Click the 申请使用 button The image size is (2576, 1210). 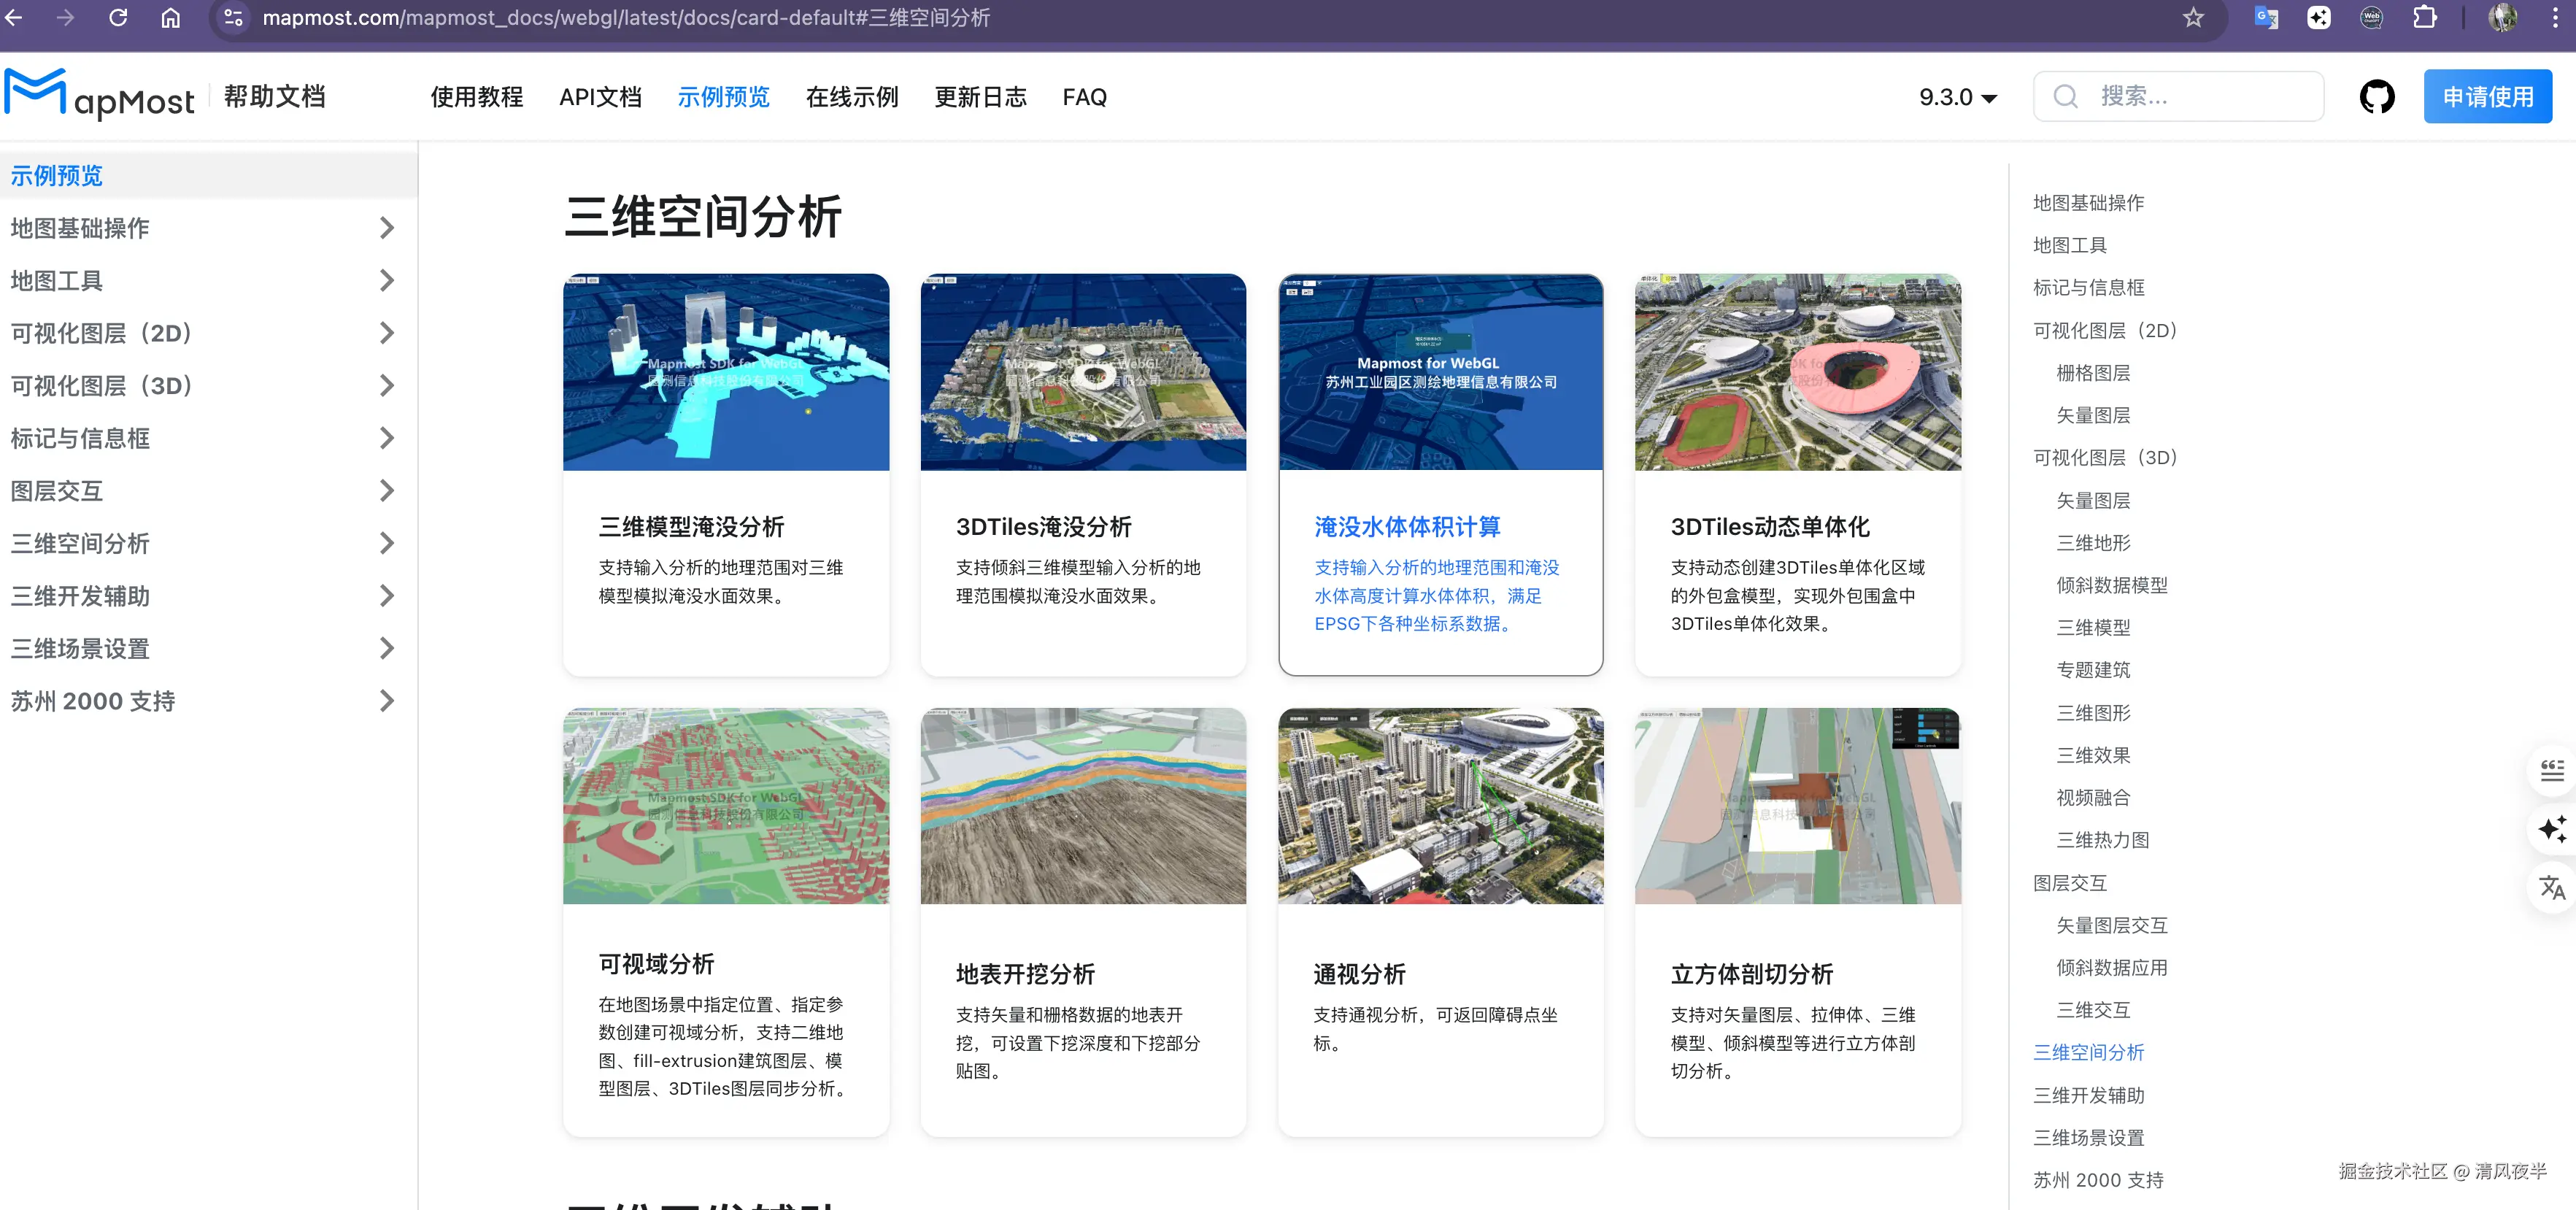2487,97
